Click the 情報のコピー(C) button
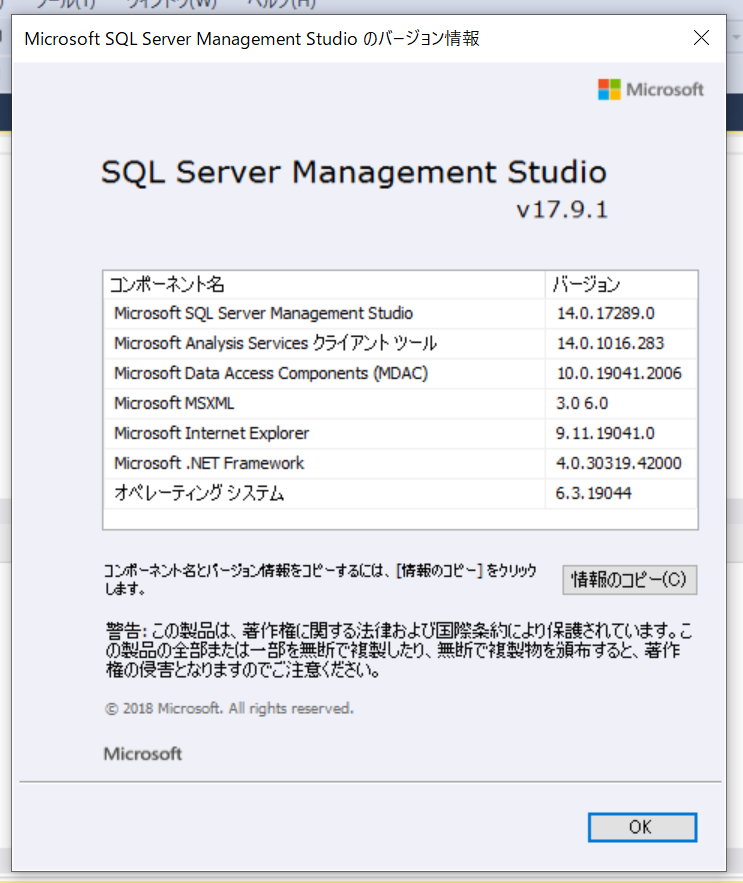Screen dimensions: 743x883 [629, 580]
